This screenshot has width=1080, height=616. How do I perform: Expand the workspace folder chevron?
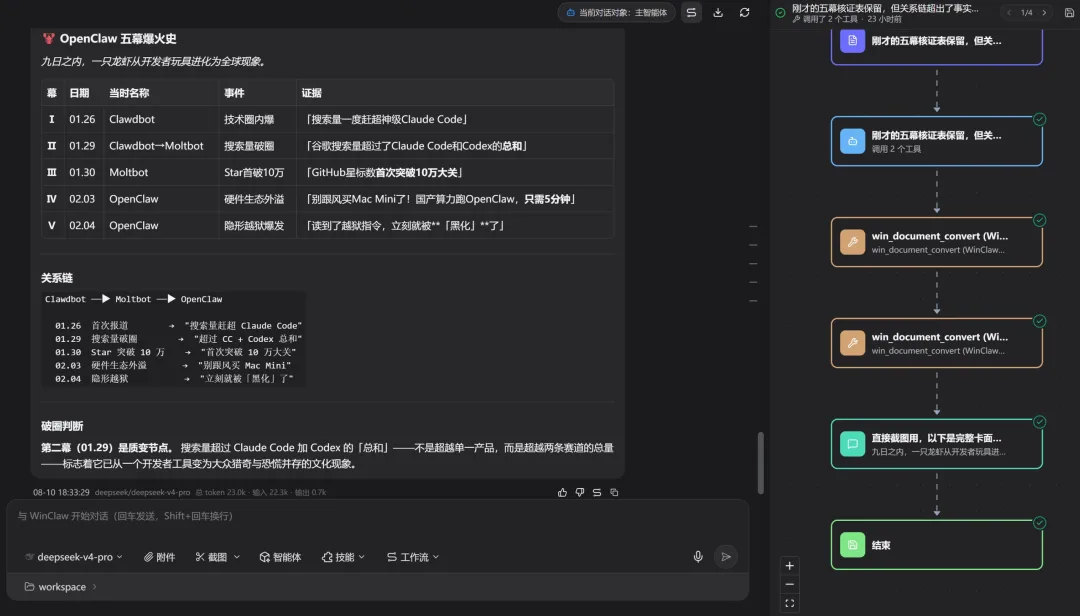pyautogui.click(x=94, y=587)
